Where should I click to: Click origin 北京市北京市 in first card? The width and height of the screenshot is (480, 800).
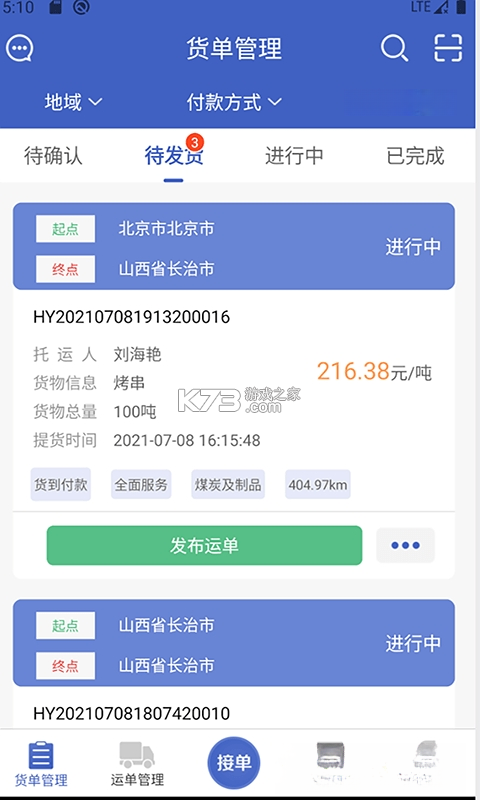(166, 229)
